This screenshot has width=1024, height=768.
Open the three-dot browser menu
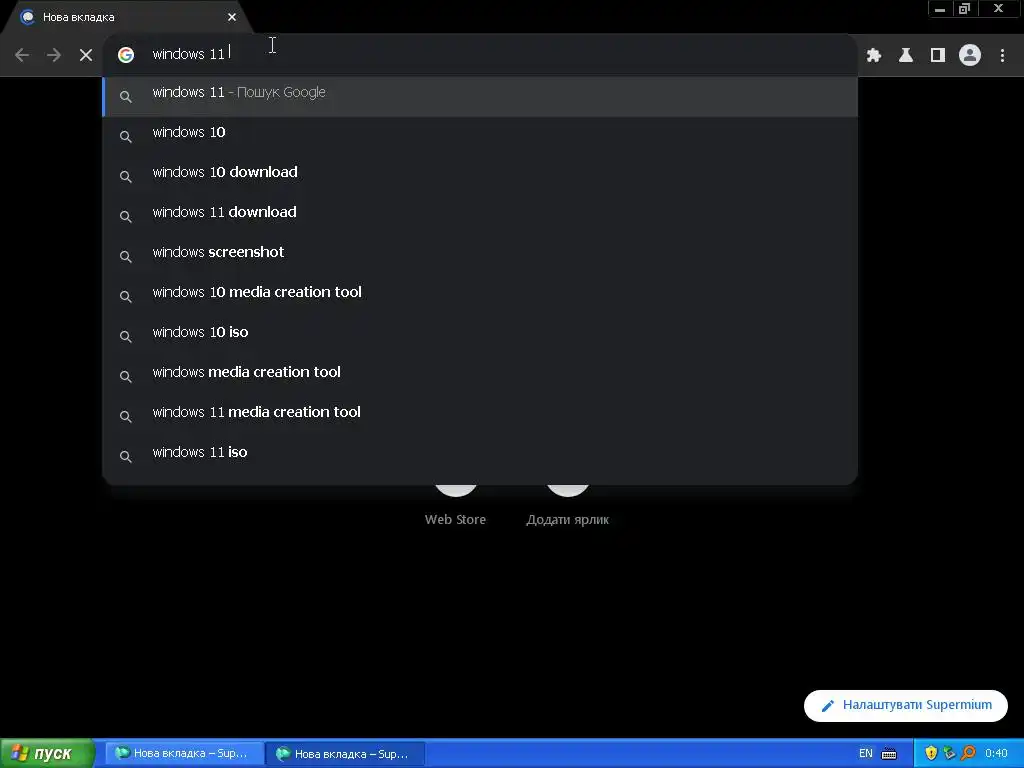coord(1002,56)
